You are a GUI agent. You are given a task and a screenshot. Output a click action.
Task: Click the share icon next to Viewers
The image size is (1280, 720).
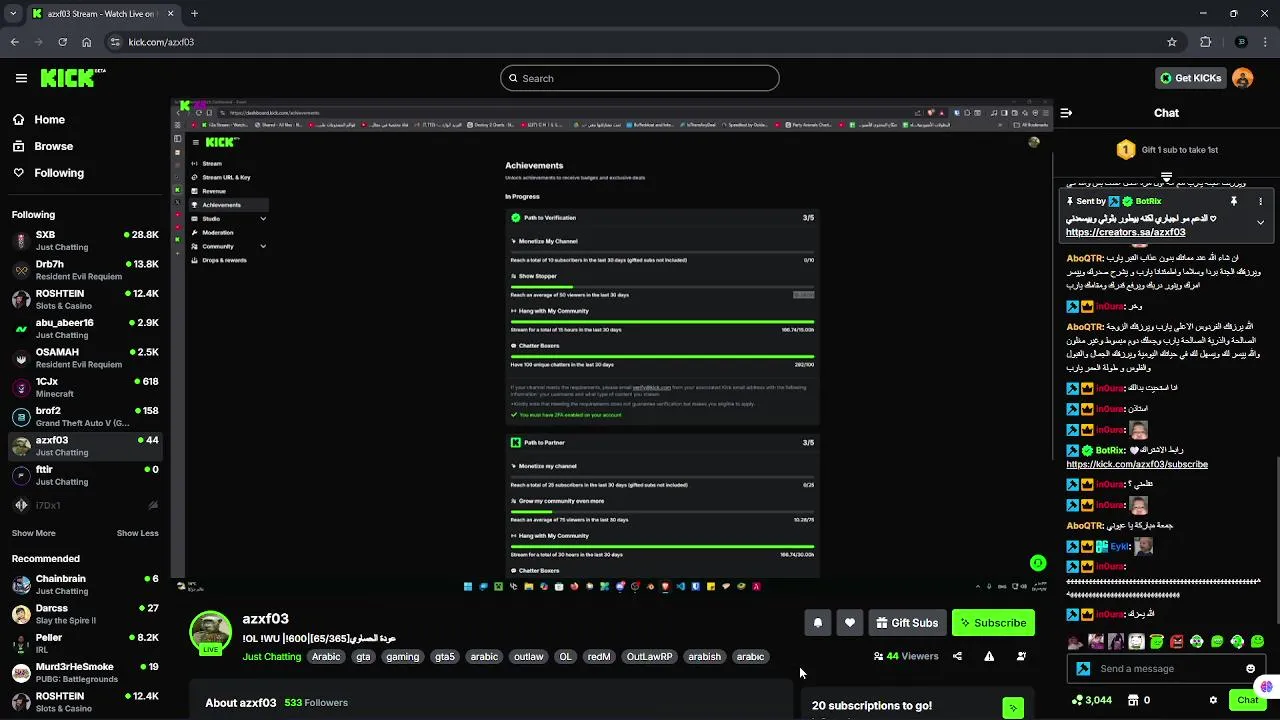click(957, 656)
